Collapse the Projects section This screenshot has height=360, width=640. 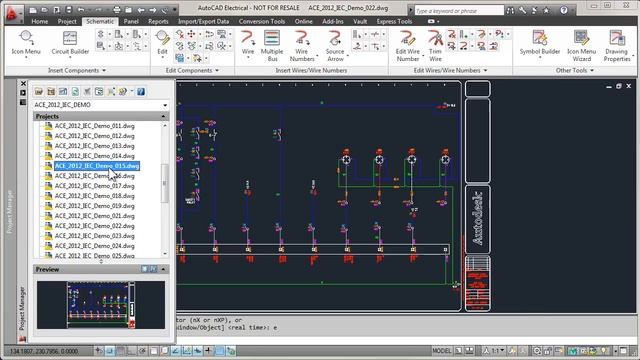pos(163,116)
